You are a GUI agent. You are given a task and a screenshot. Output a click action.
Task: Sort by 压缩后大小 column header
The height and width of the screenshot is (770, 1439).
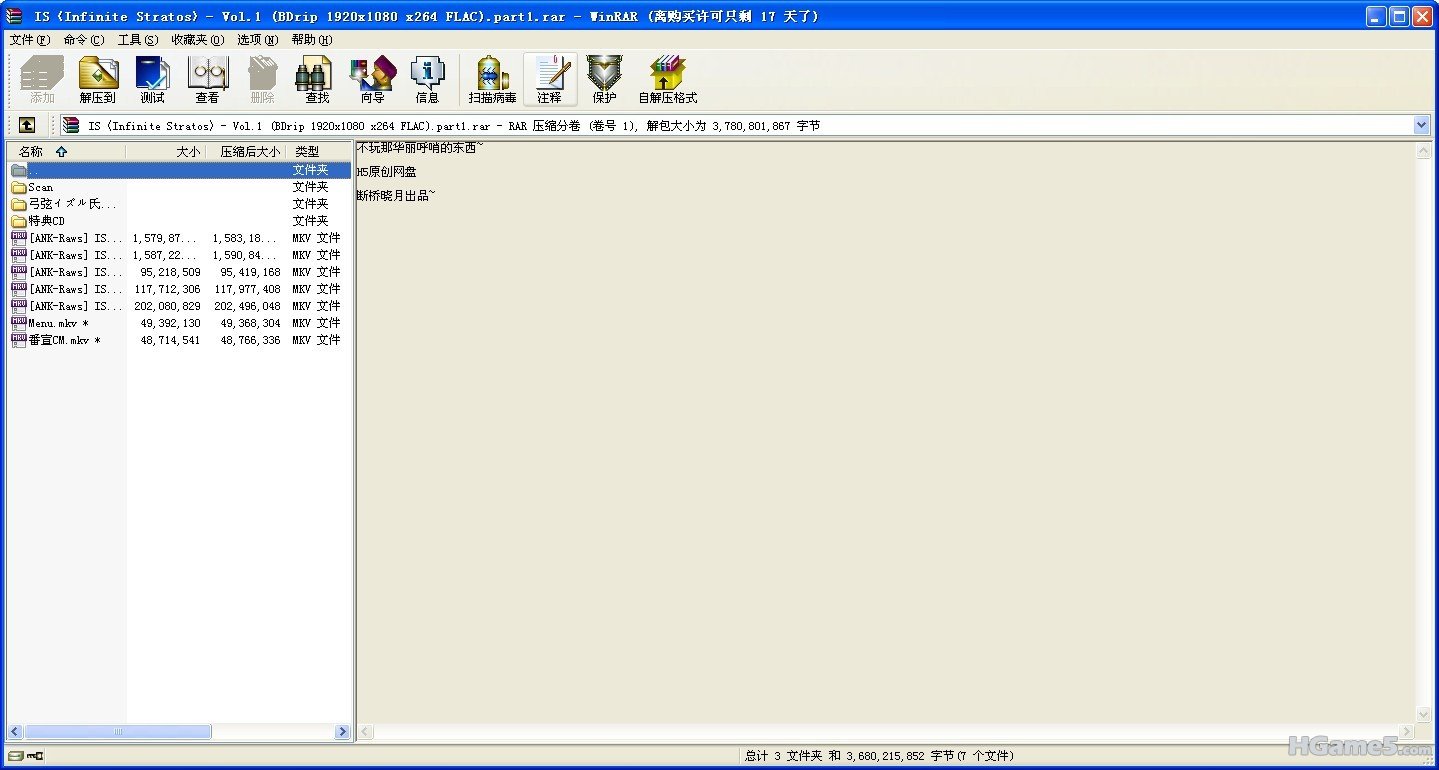[249, 152]
